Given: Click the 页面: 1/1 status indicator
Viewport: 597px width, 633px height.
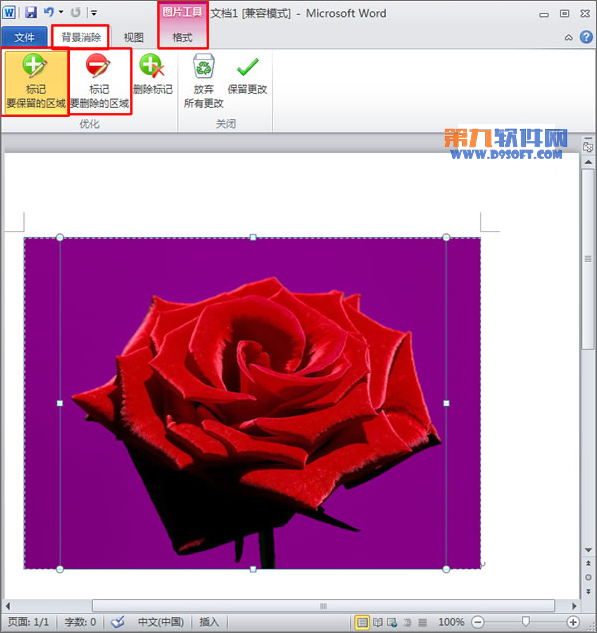Looking at the screenshot, I should pos(28,622).
